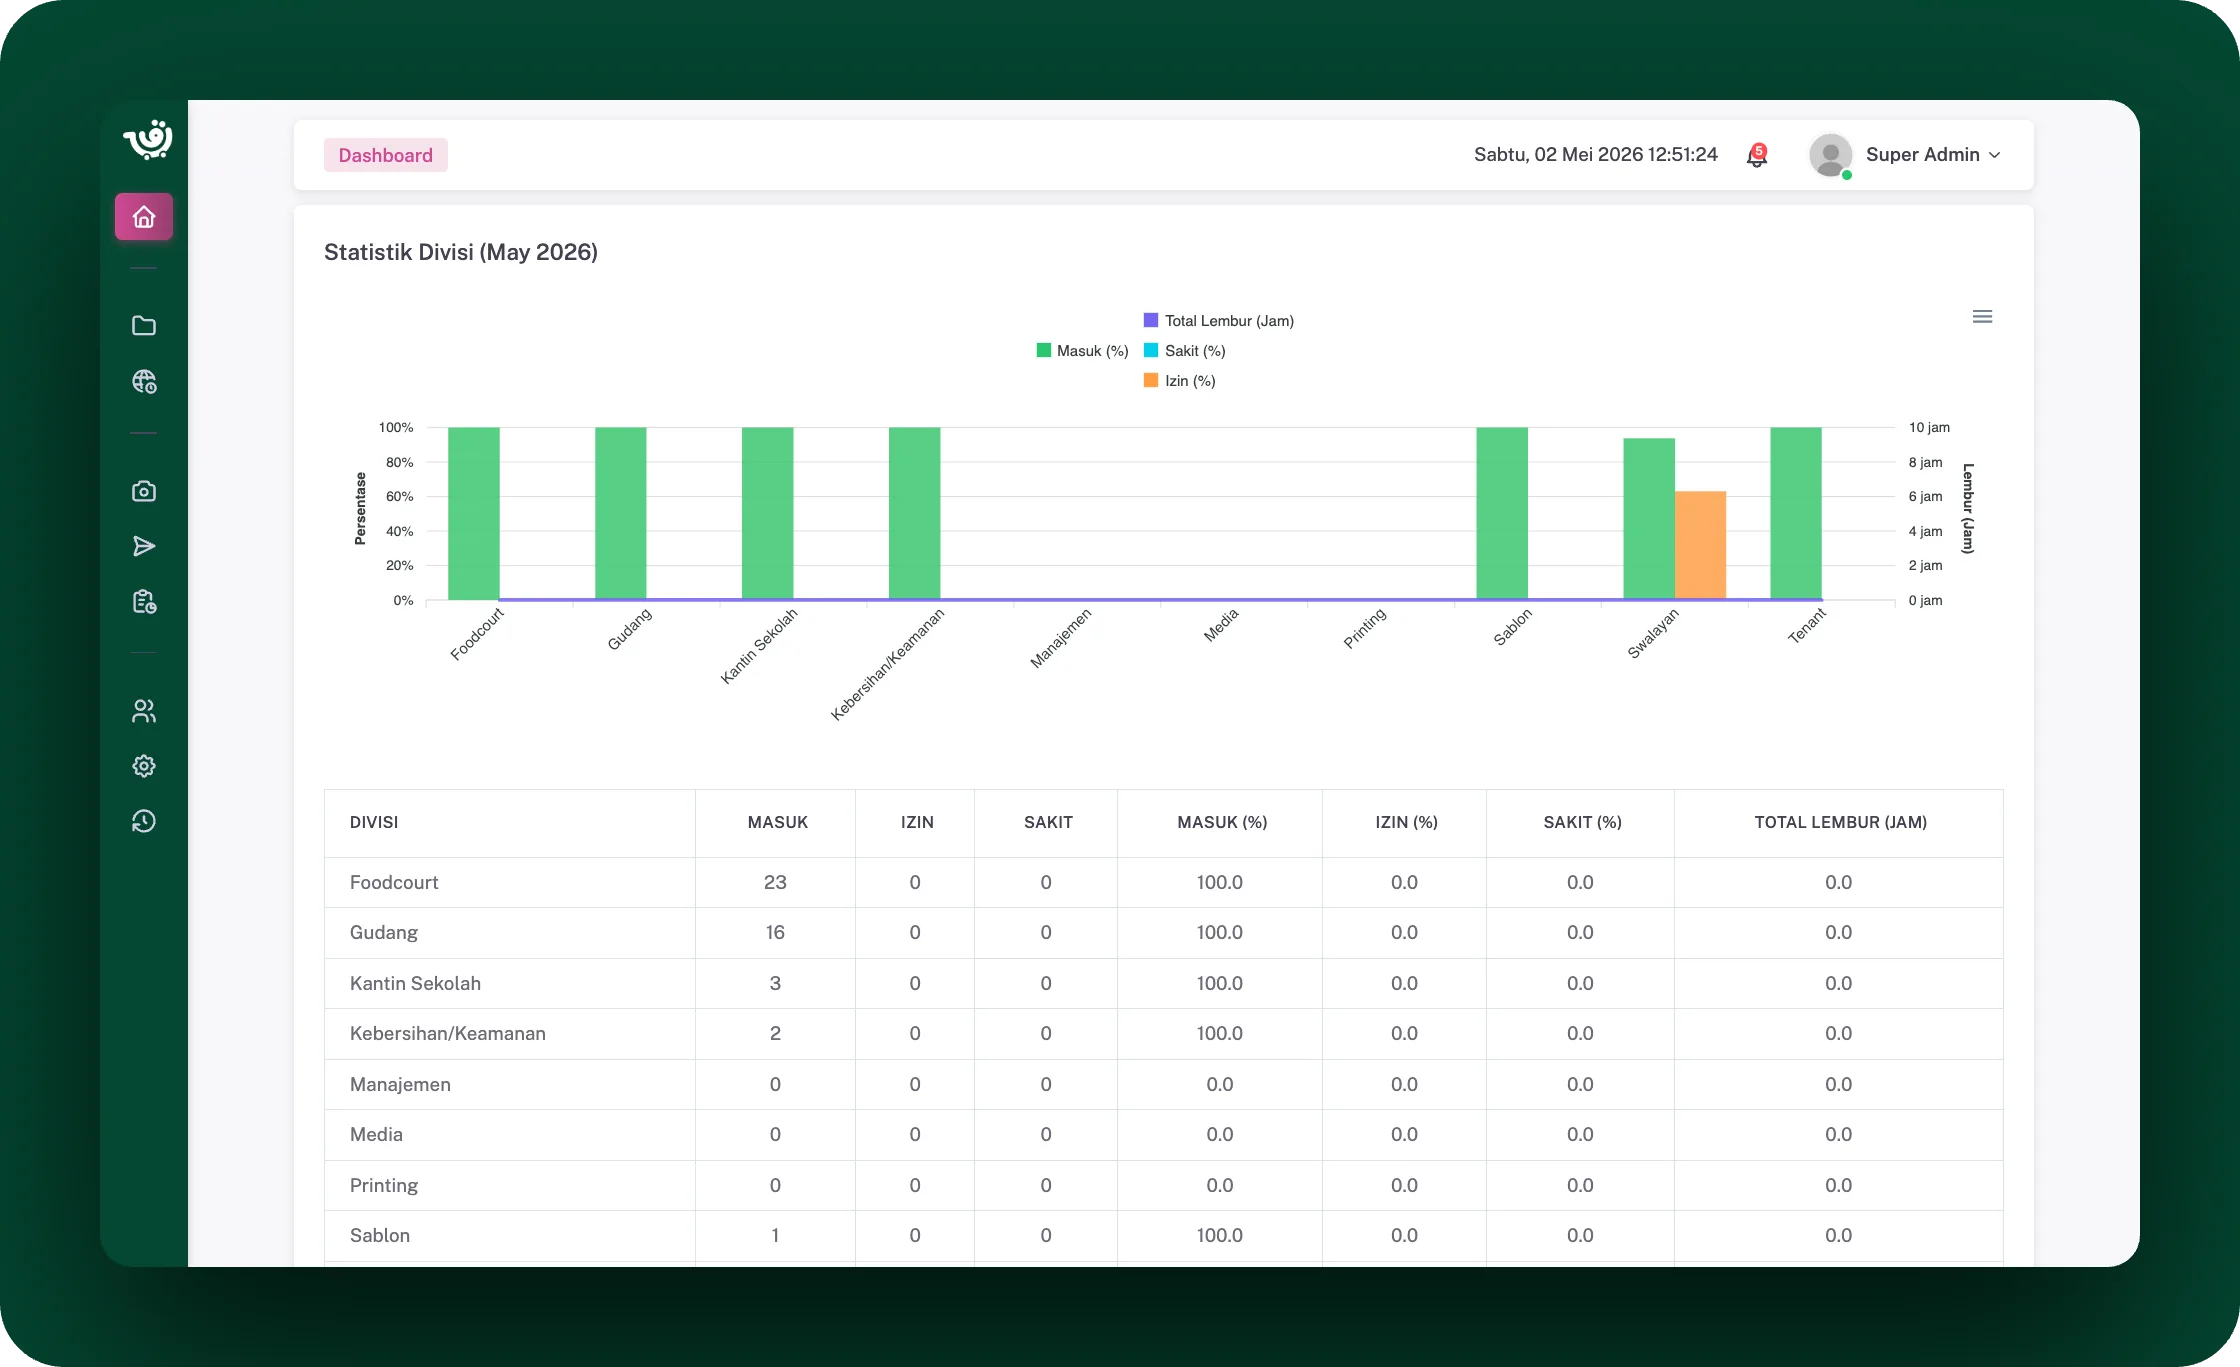Open the settings gear sidebar icon
Screen dimensions: 2240x1367
[144, 766]
